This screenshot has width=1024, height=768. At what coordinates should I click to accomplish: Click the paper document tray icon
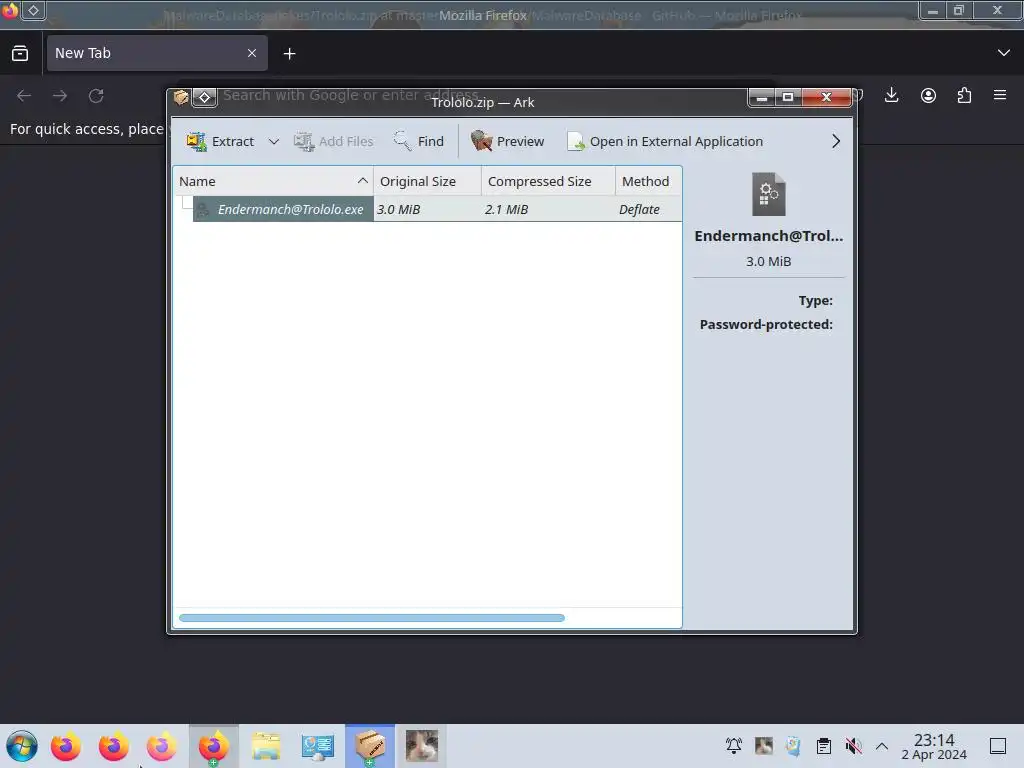tap(793, 746)
